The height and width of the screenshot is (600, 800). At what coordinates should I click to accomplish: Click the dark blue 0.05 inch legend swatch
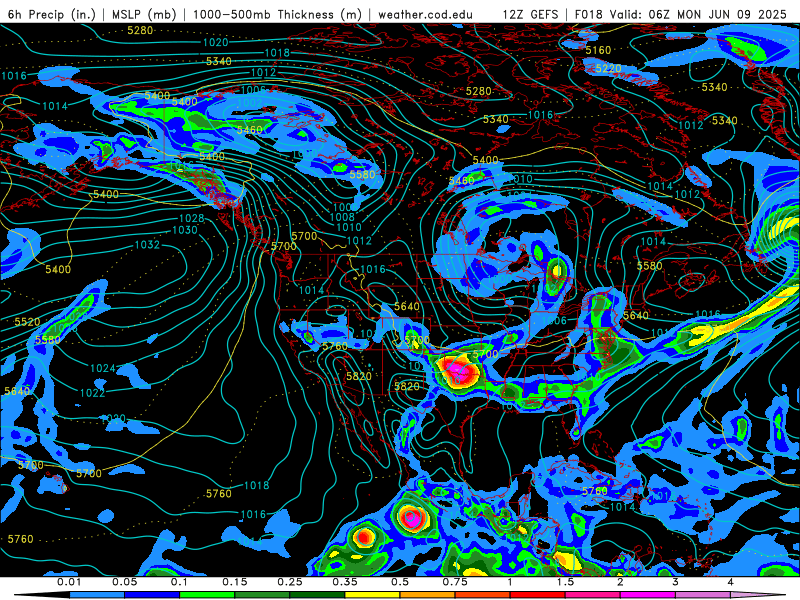coord(152,595)
